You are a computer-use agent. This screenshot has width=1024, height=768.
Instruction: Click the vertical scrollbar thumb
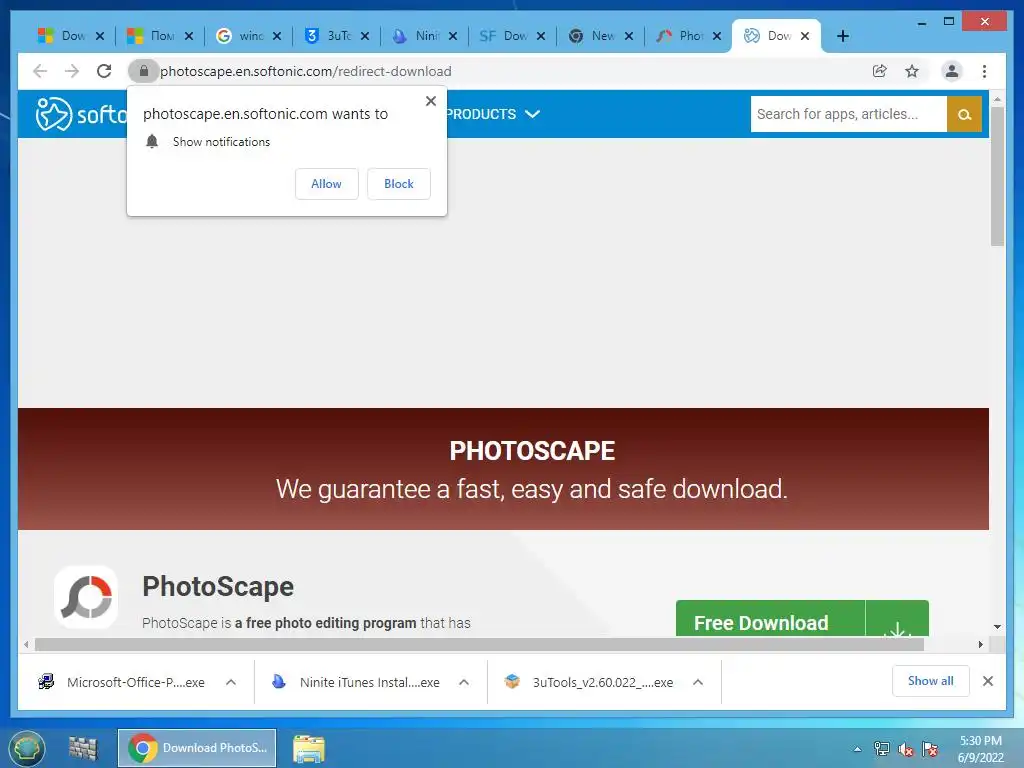[997, 176]
